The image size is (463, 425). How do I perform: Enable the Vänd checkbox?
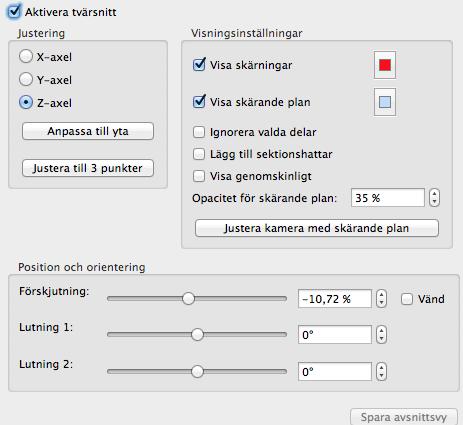(x=407, y=299)
